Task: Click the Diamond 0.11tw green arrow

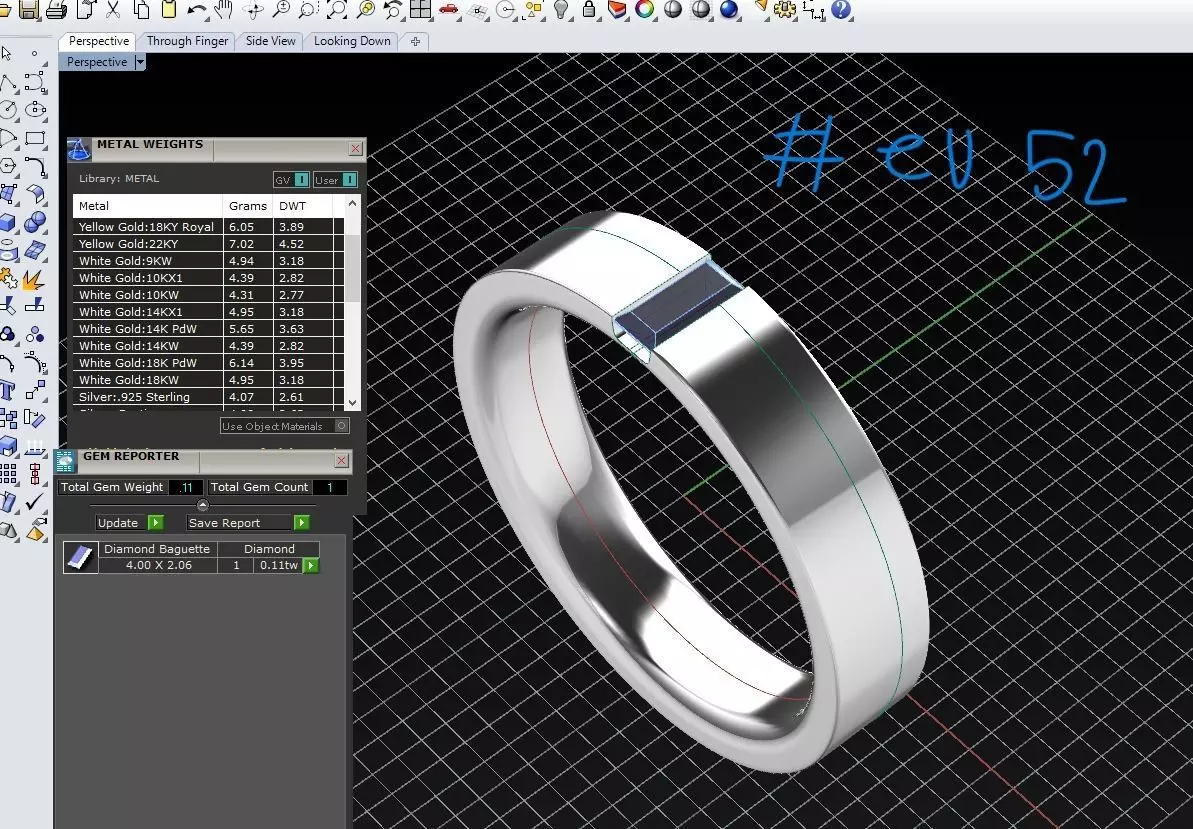Action: point(310,565)
